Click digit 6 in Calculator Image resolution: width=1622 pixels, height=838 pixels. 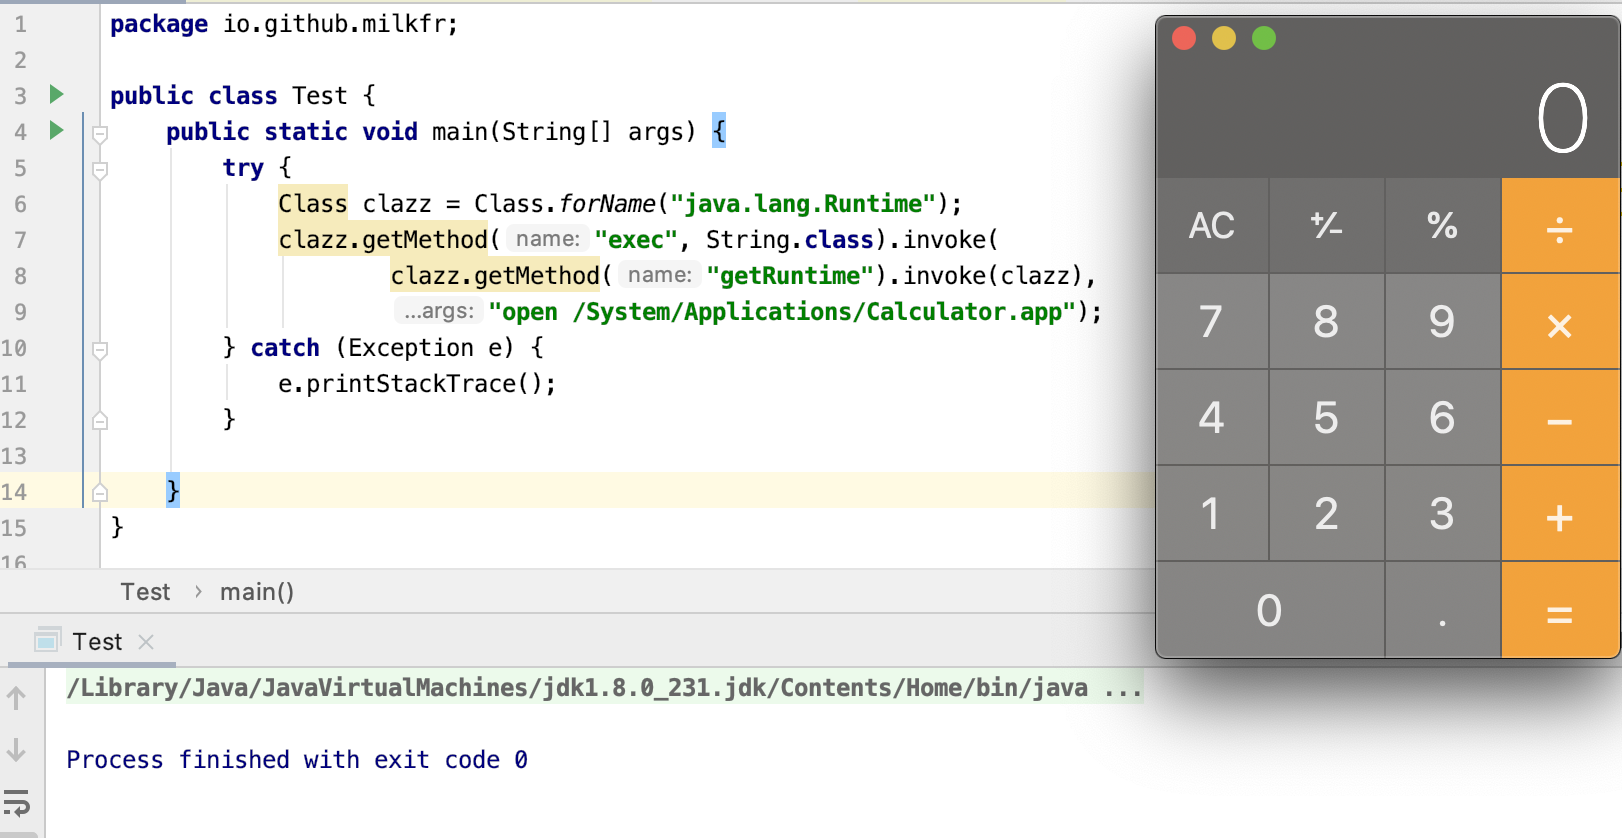[x=1443, y=418]
